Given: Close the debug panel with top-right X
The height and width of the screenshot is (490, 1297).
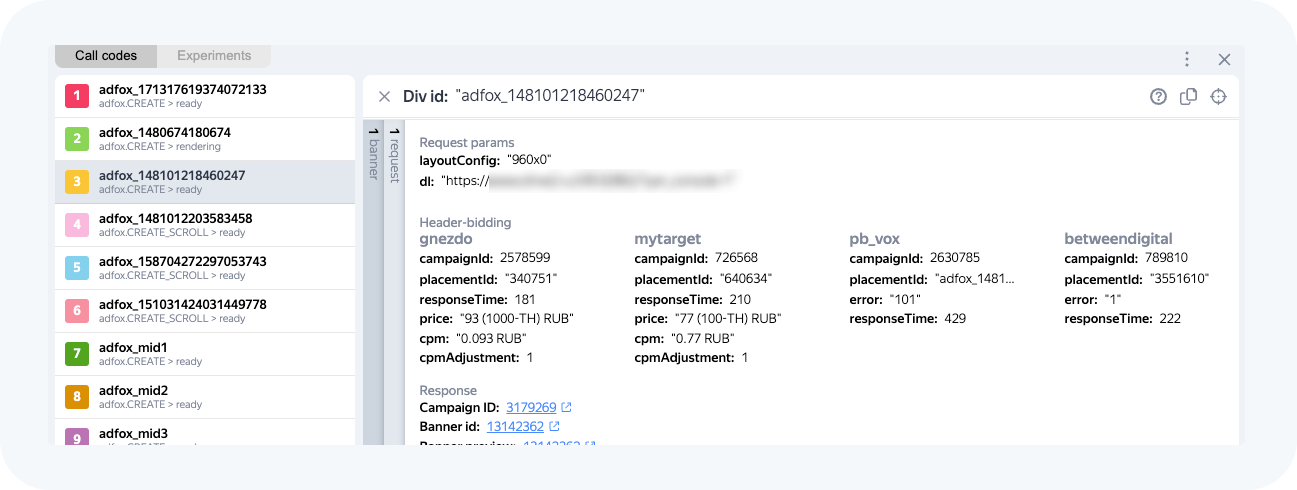Looking at the screenshot, I should click(x=1224, y=59).
